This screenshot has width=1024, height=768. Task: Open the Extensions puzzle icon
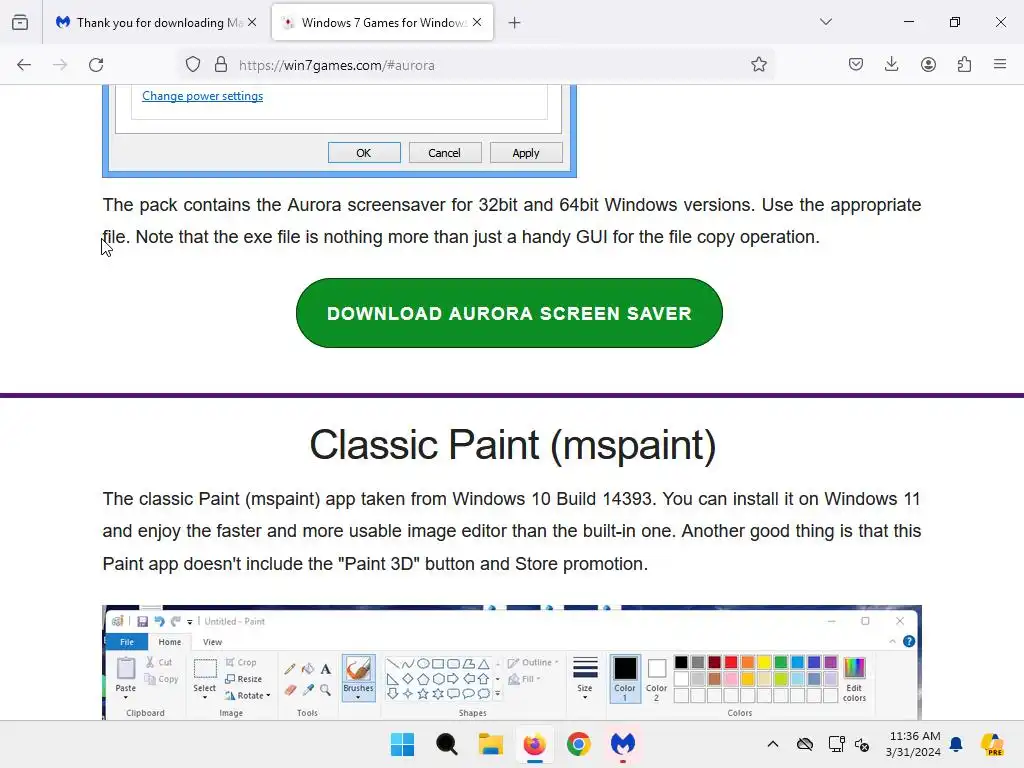(x=964, y=65)
